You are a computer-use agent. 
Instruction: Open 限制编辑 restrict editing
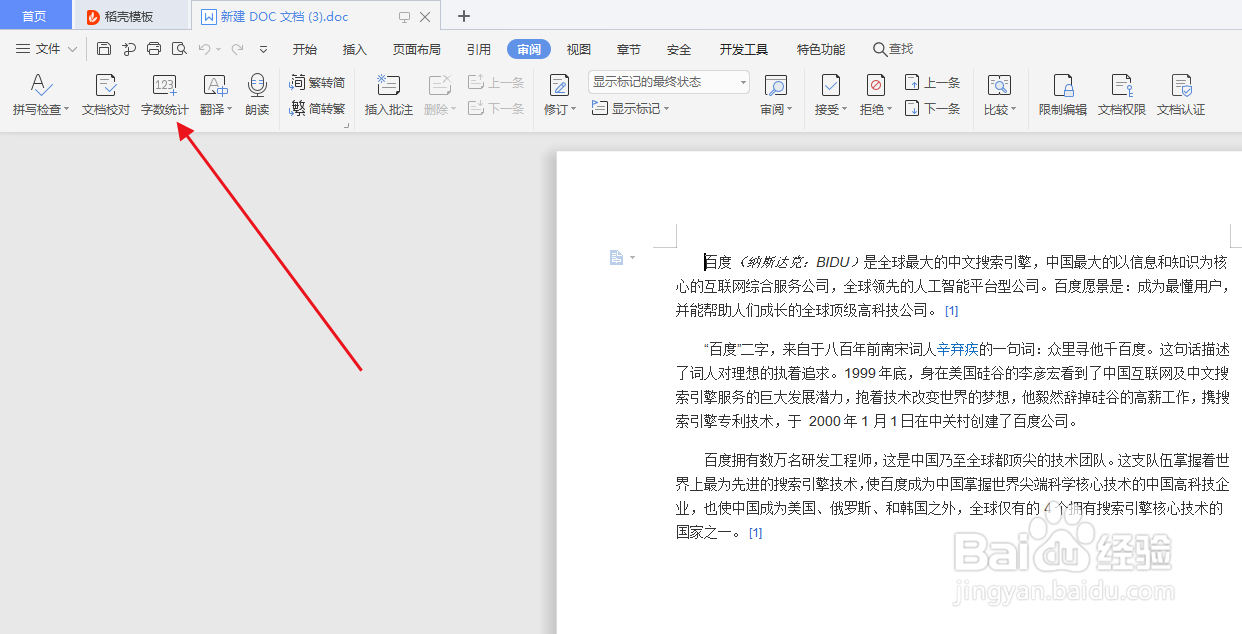(1063, 96)
